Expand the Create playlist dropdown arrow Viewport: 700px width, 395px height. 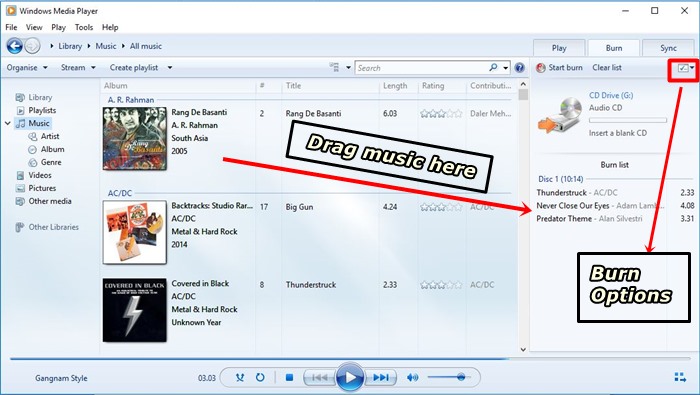tap(170, 68)
